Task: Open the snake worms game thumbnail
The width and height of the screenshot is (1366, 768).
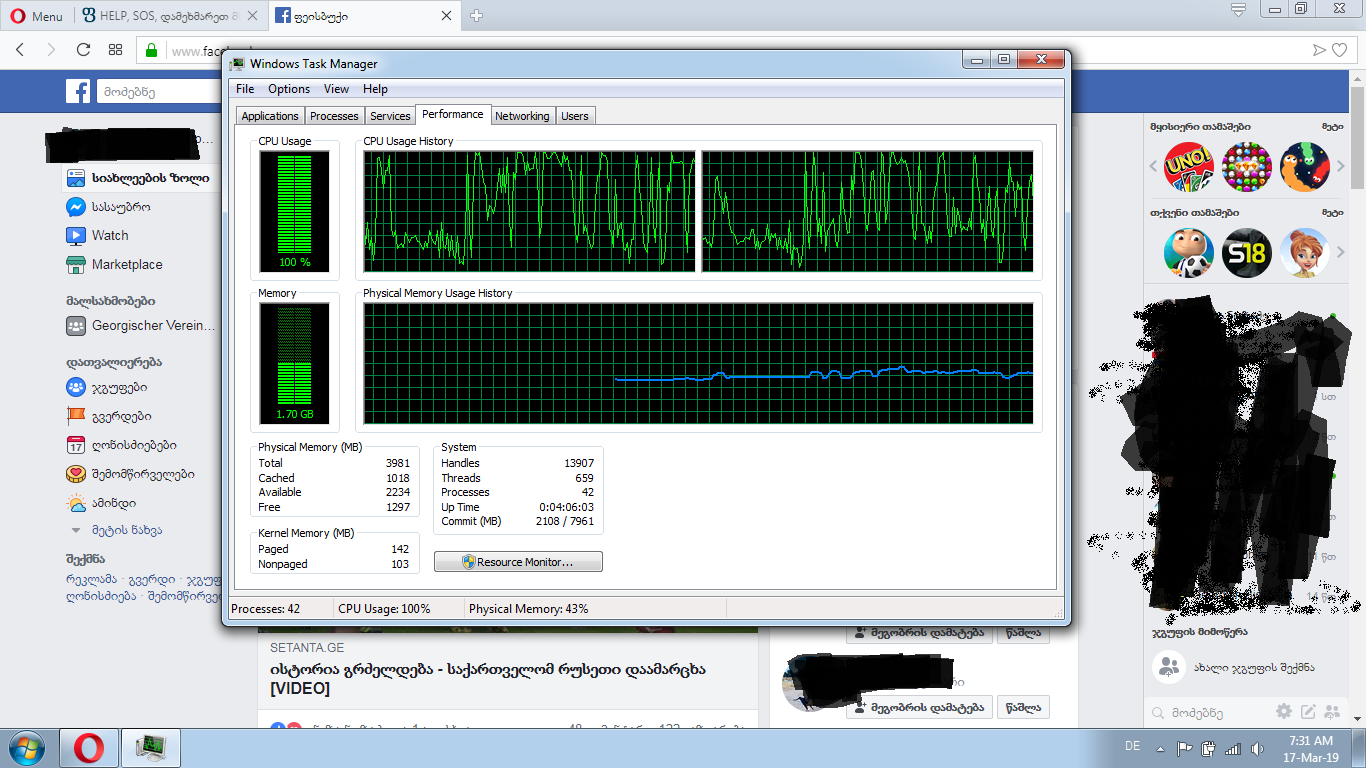Action: pos(1305,167)
